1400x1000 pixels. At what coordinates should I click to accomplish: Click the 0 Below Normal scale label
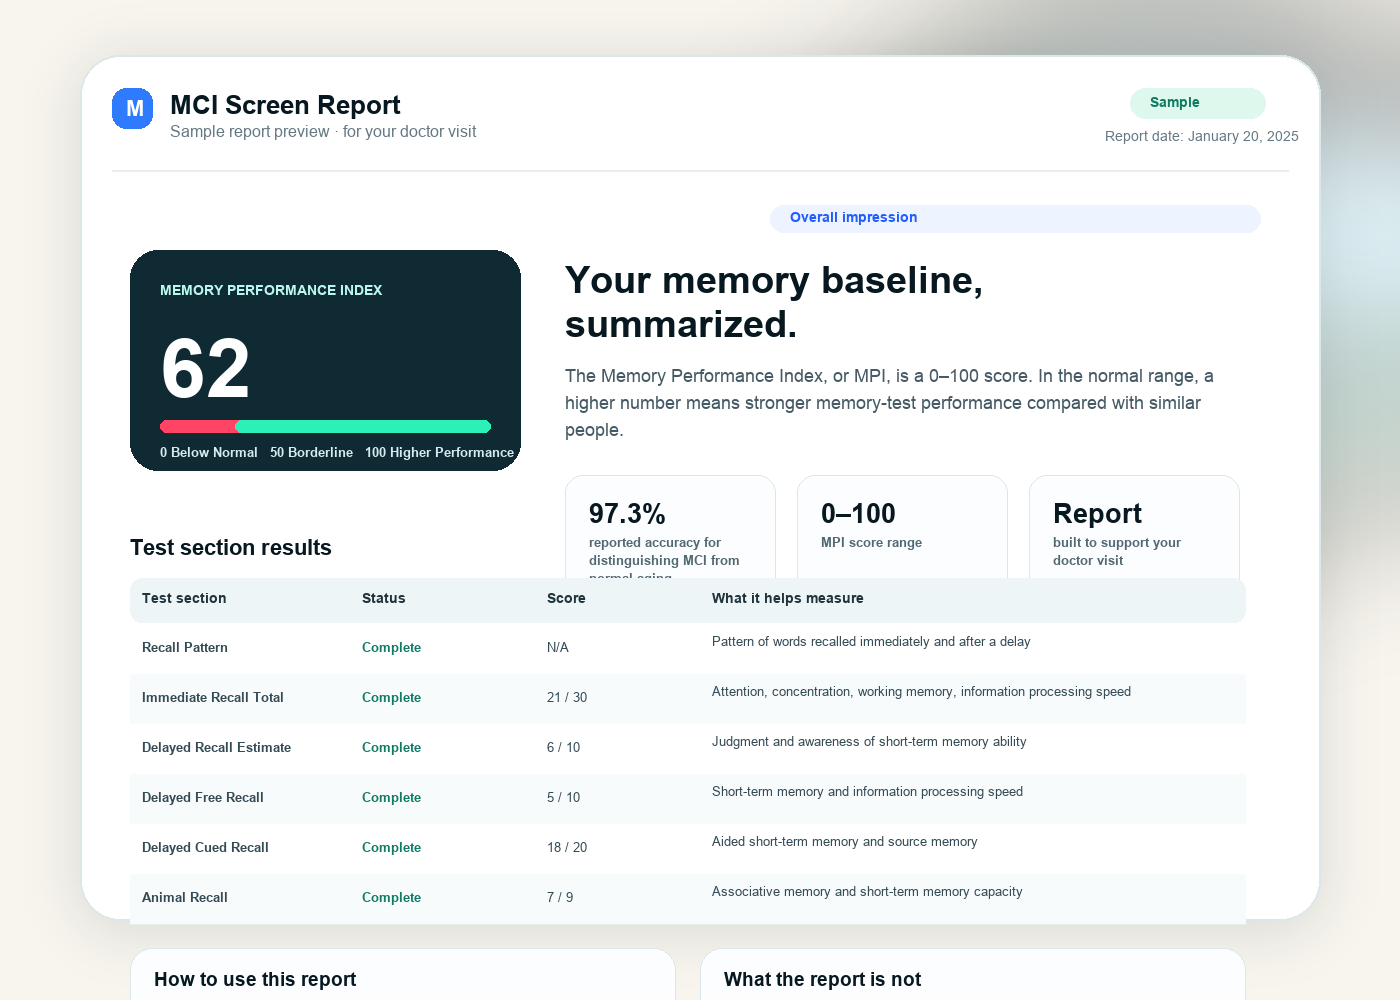pos(209,452)
